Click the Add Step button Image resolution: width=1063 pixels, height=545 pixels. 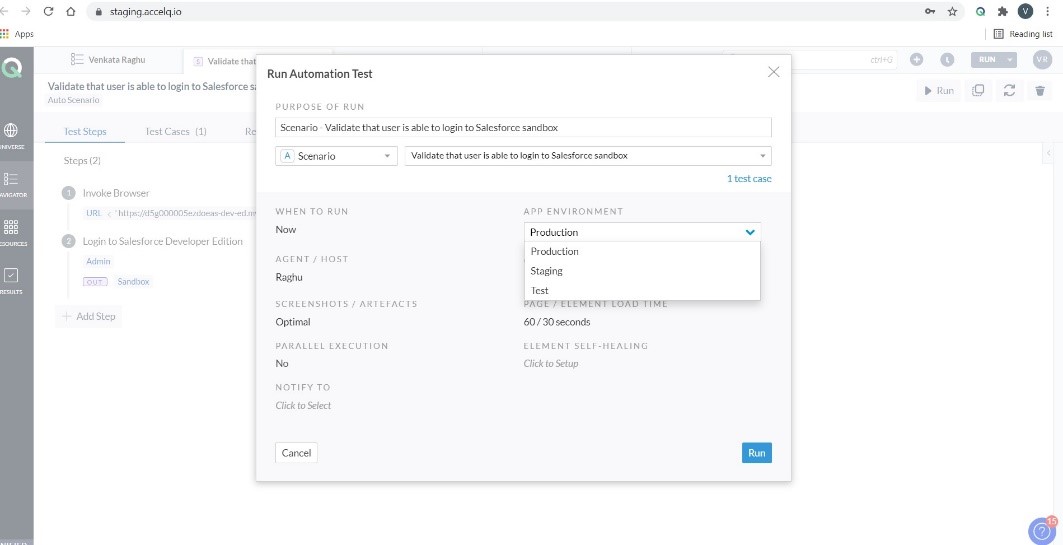tap(89, 316)
